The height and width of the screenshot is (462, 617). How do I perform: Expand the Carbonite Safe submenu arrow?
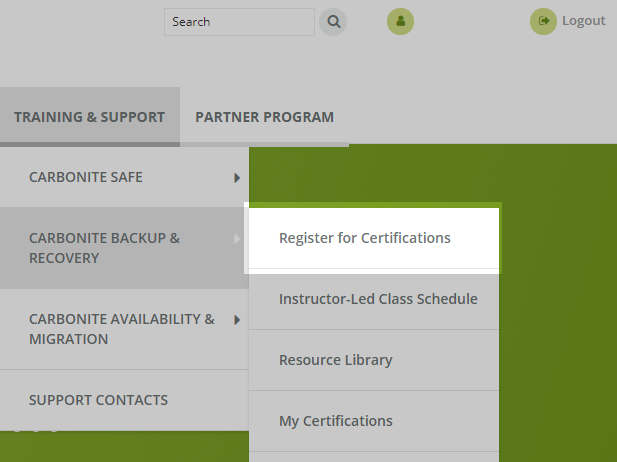click(x=237, y=178)
